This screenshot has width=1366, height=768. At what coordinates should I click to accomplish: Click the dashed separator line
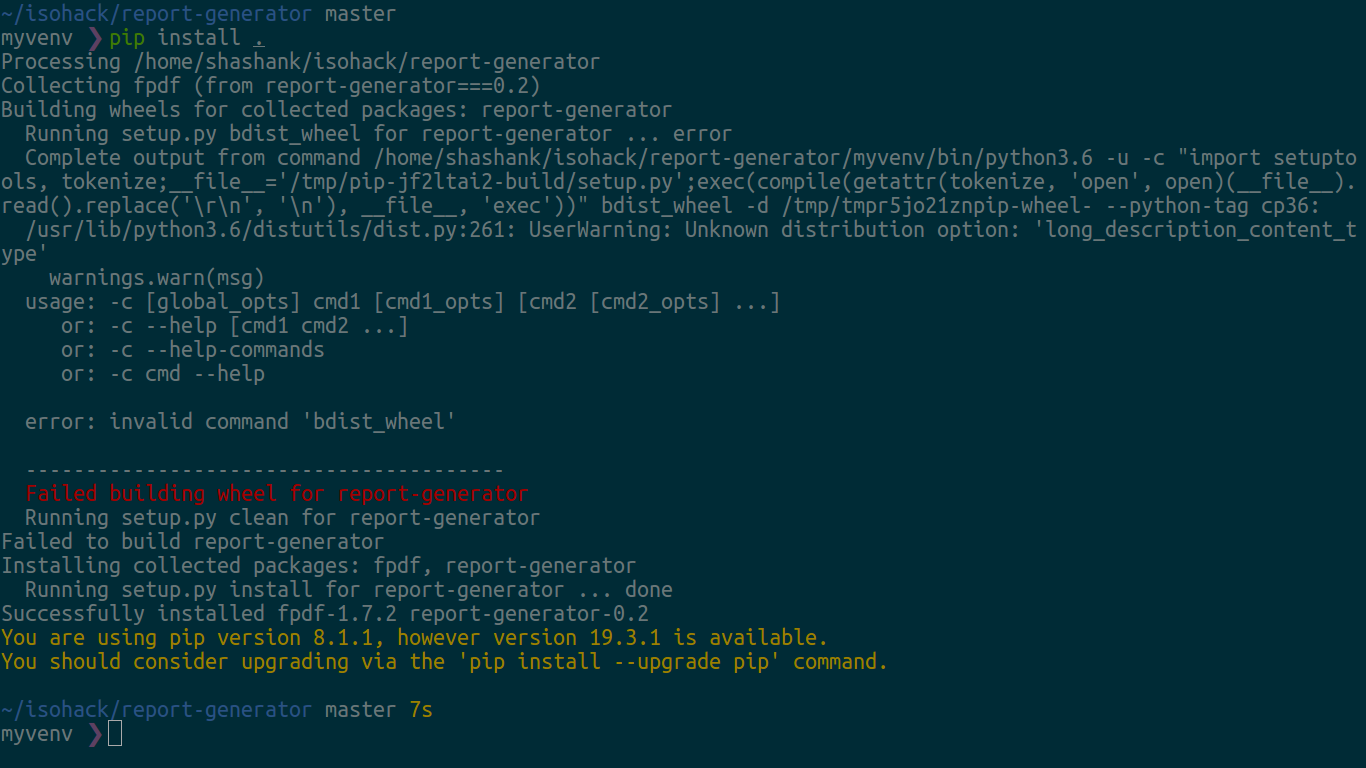(x=265, y=470)
